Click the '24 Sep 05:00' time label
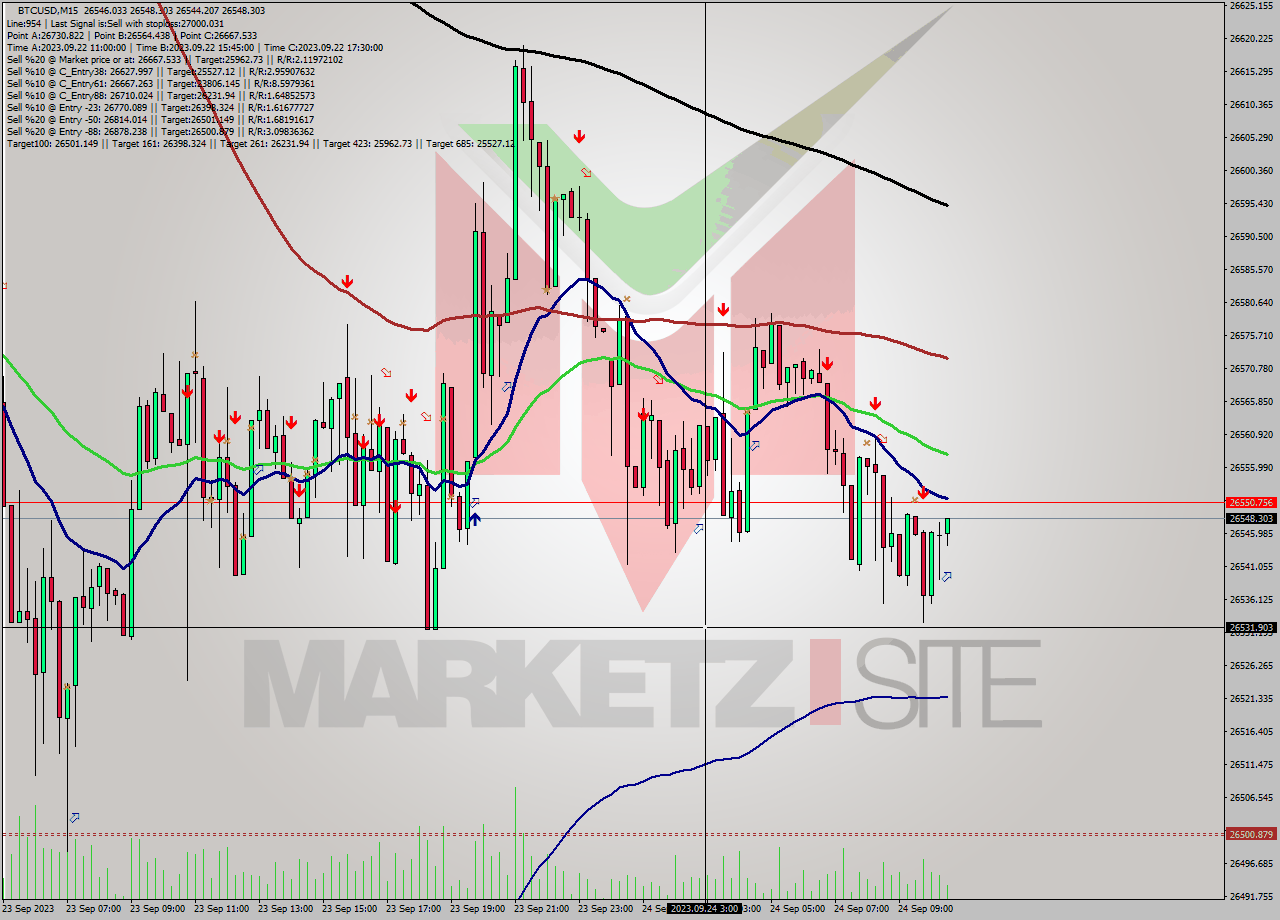The height and width of the screenshot is (920, 1280). pyautogui.click(x=797, y=908)
